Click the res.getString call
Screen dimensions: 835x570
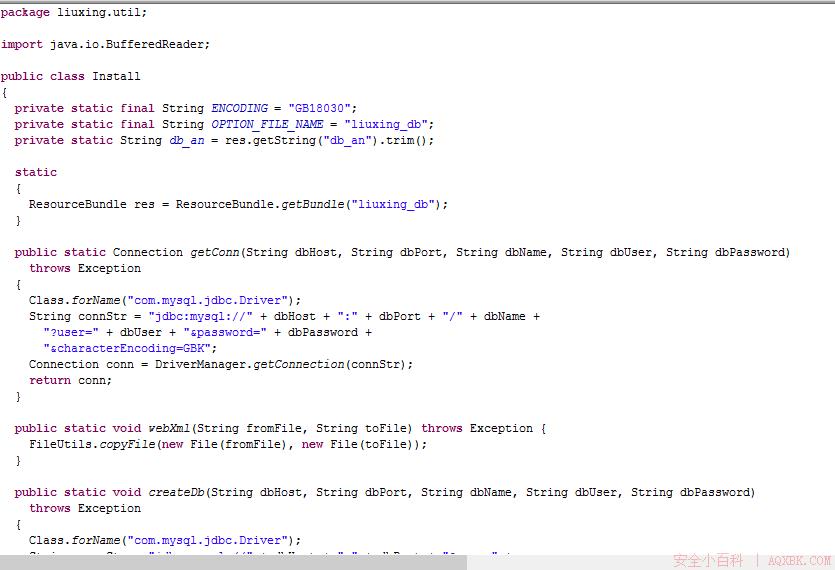[271, 141]
